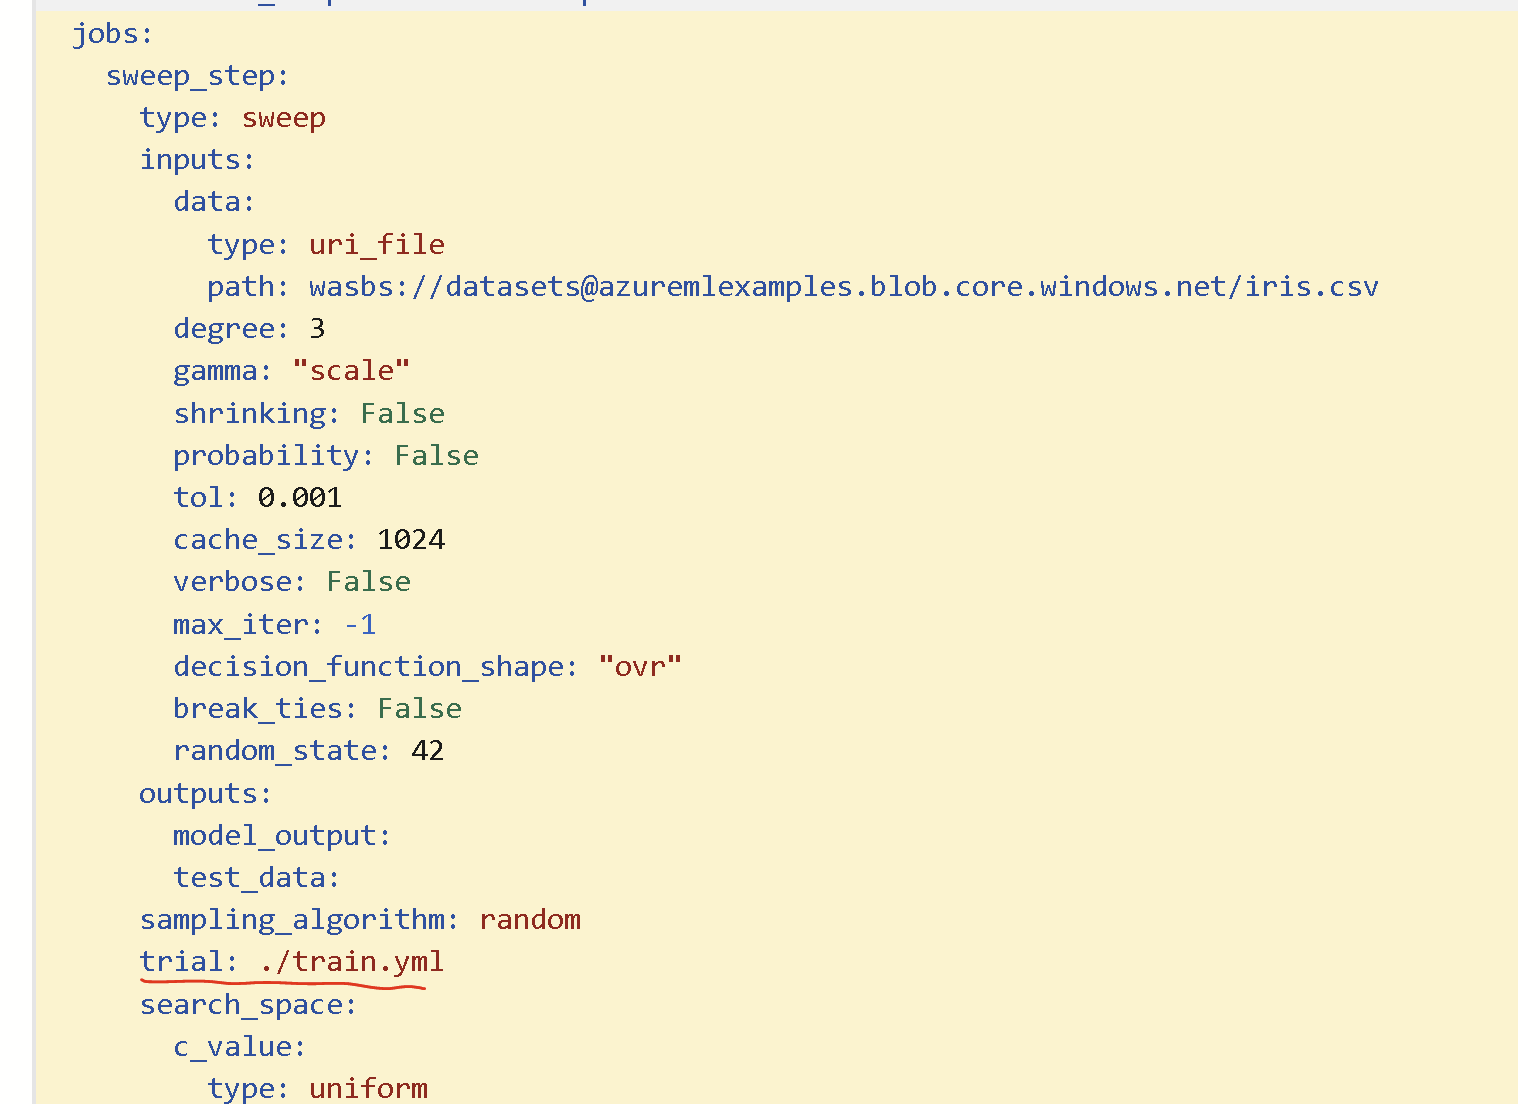Click the 'uniform' type value
The width and height of the screenshot is (1518, 1104).
point(368,1089)
